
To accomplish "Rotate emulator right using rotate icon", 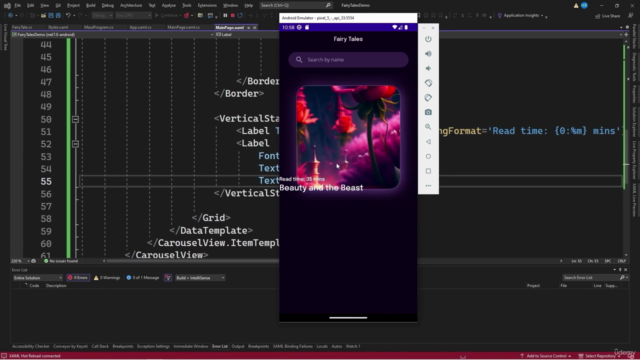I will coord(428,98).
